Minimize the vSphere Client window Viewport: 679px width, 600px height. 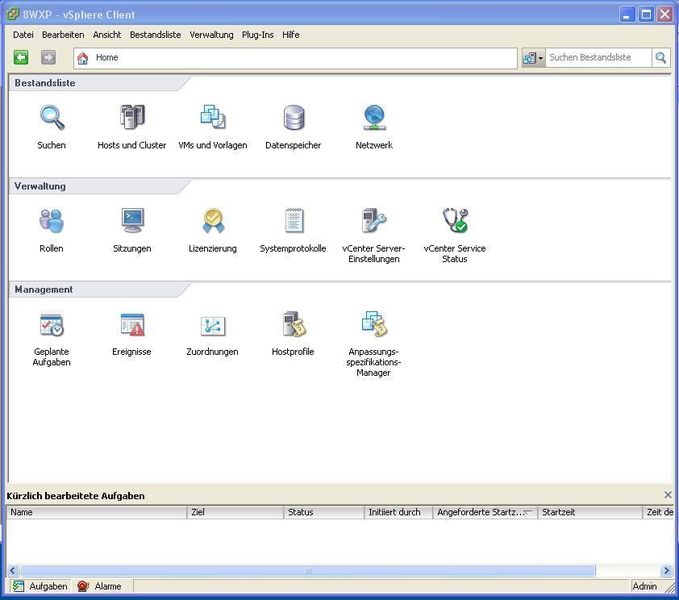point(627,14)
